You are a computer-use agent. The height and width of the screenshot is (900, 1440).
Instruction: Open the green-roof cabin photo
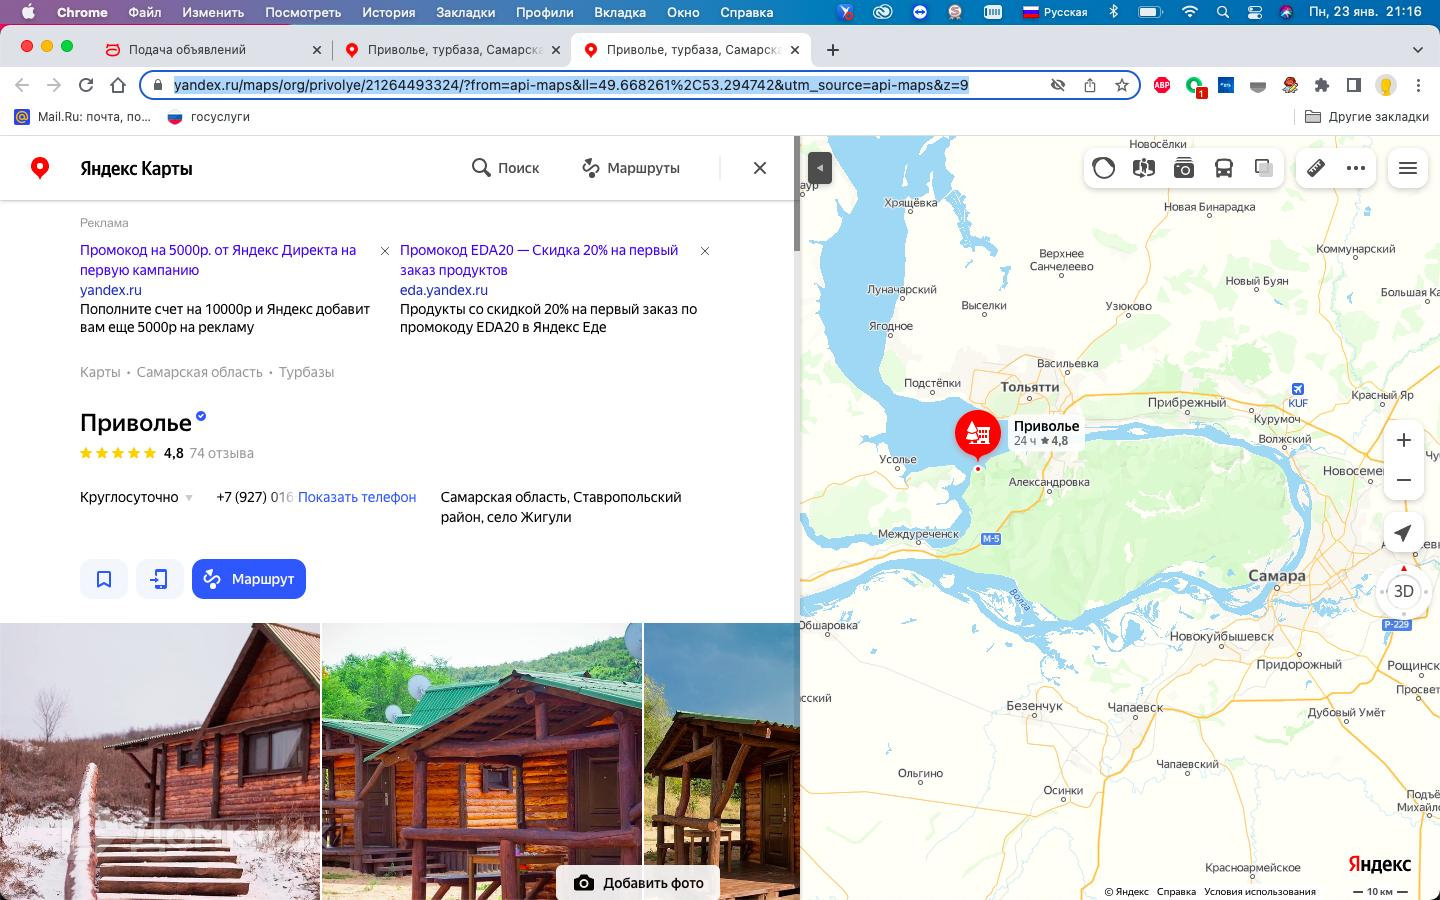tap(482, 761)
